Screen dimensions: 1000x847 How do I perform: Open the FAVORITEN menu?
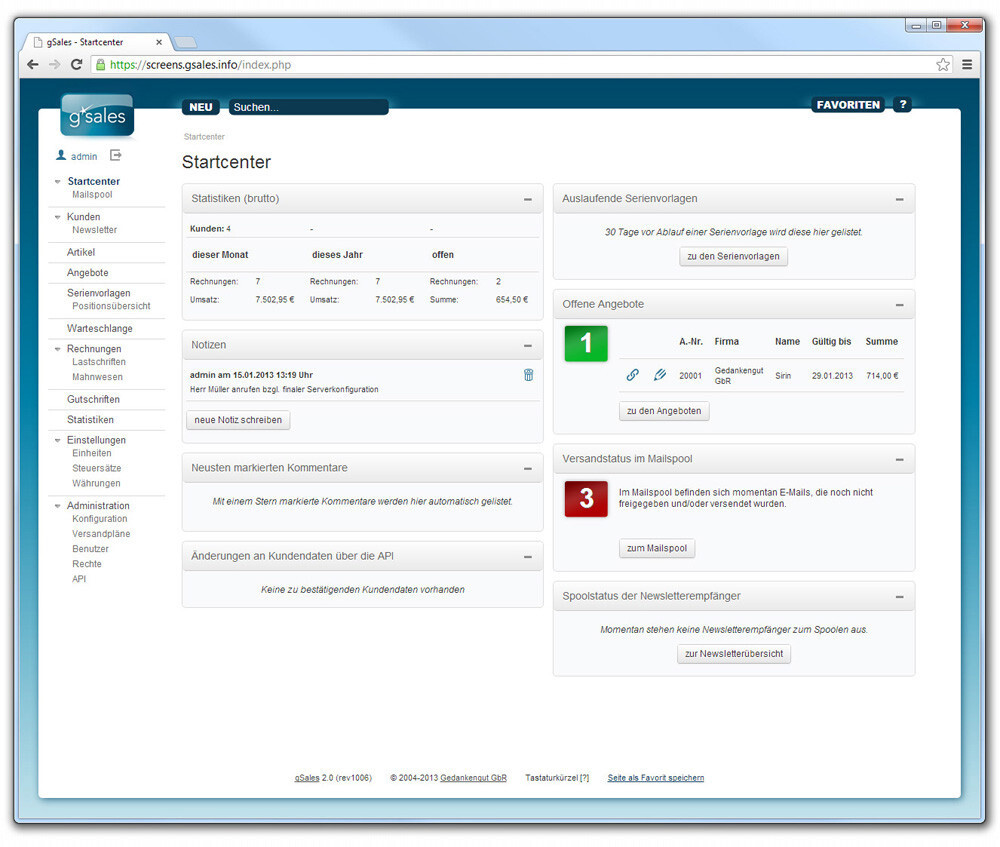point(848,105)
